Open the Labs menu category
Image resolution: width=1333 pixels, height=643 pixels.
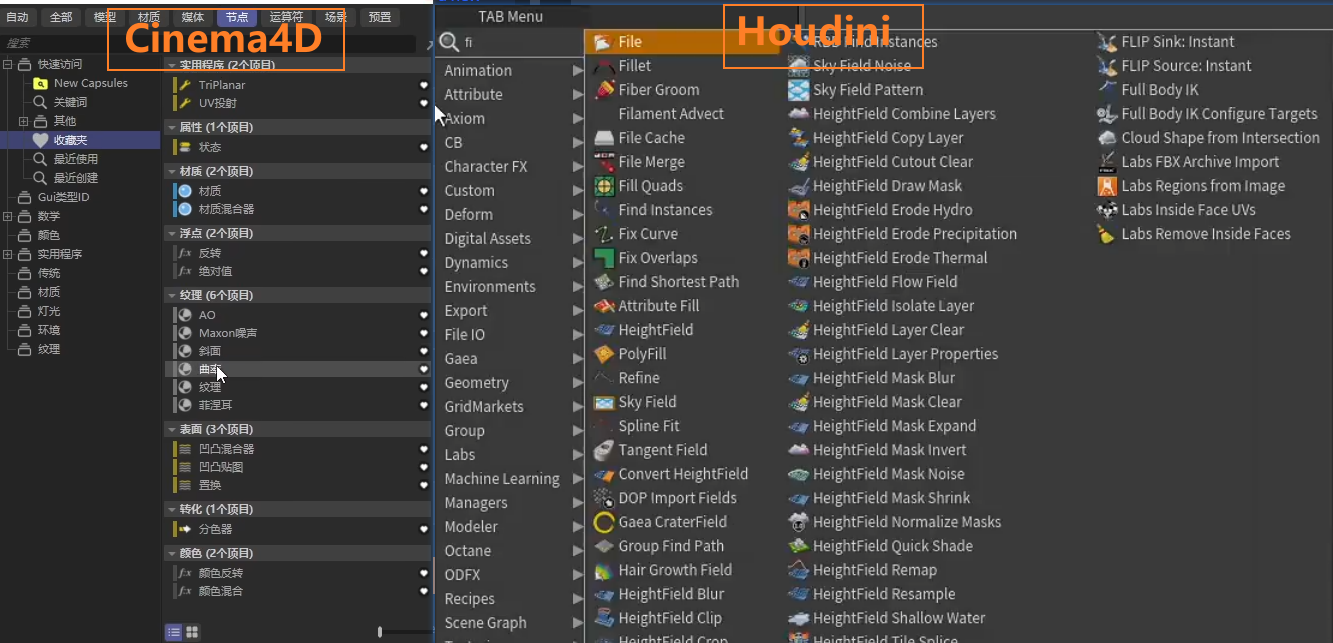tap(460, 455)
